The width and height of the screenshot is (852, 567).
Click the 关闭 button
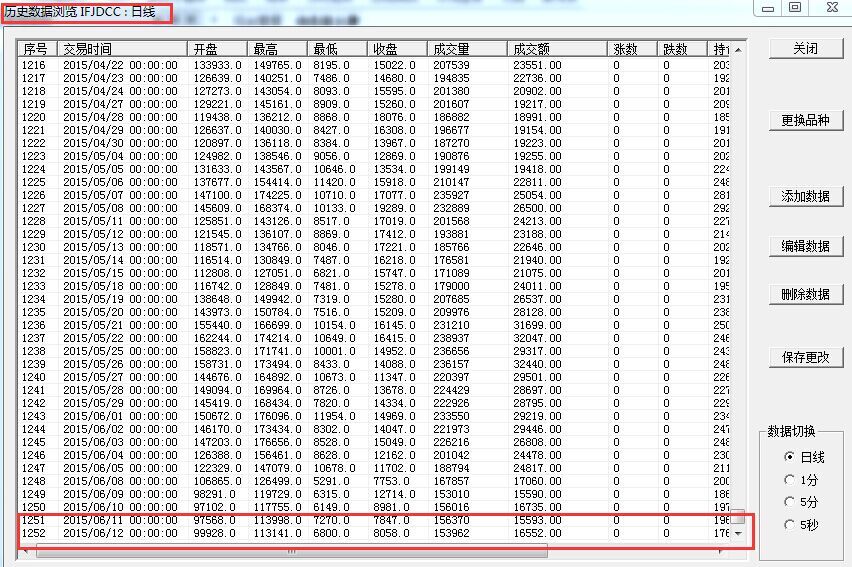[805, 48]
